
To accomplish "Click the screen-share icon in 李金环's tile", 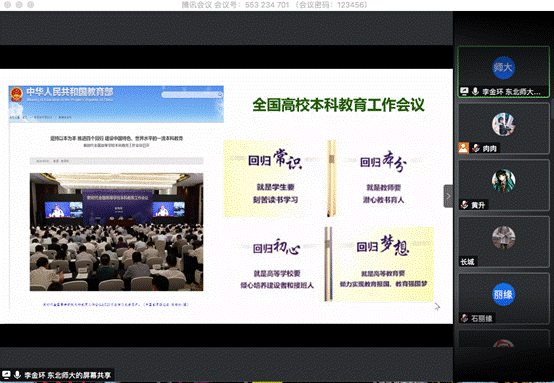I will [x=464, y=92].
